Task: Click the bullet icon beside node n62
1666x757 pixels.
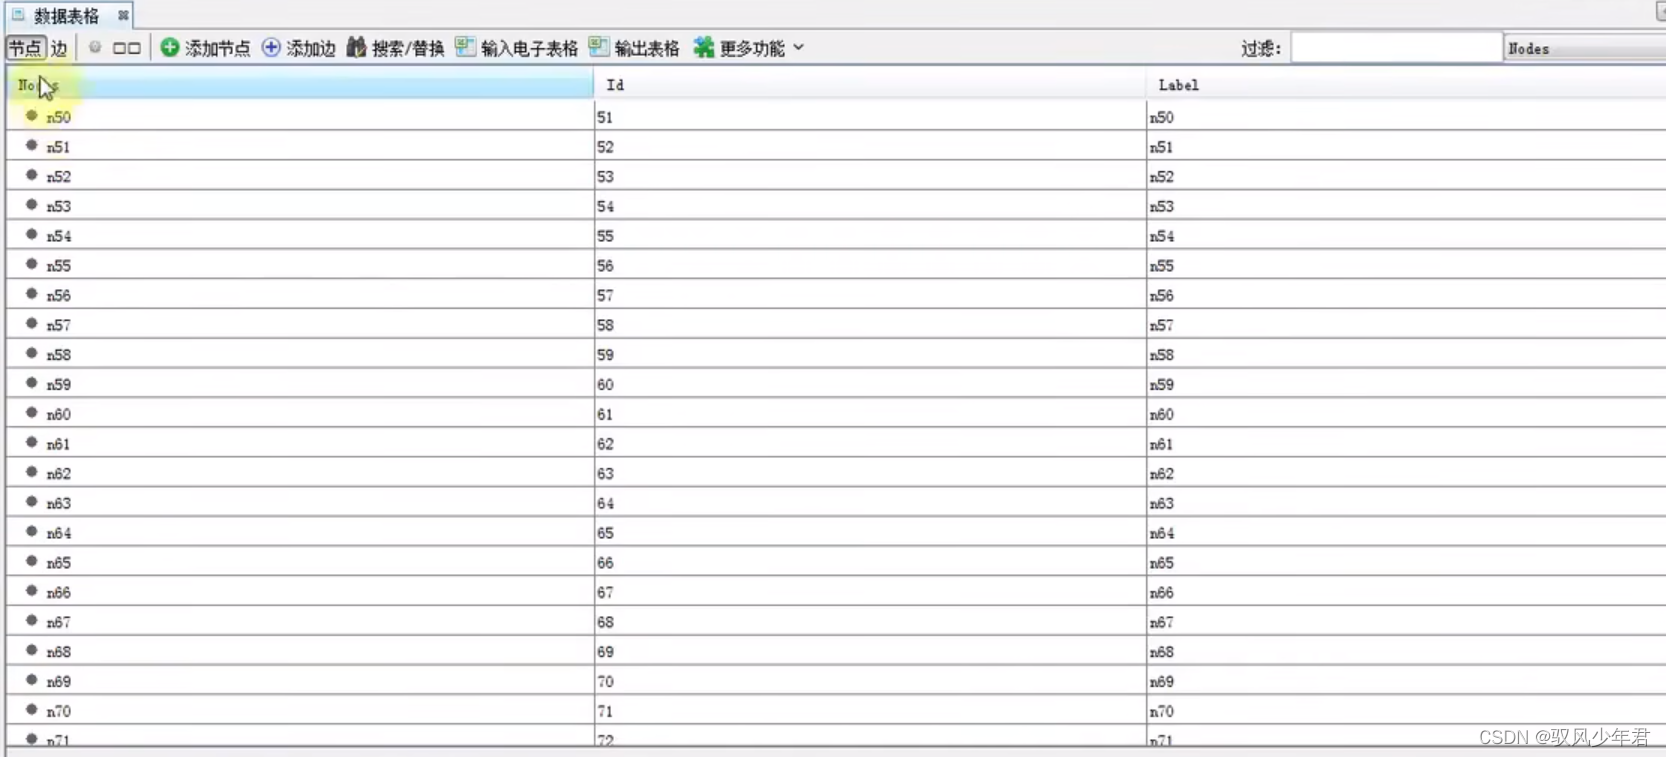Action: (32, 472)
